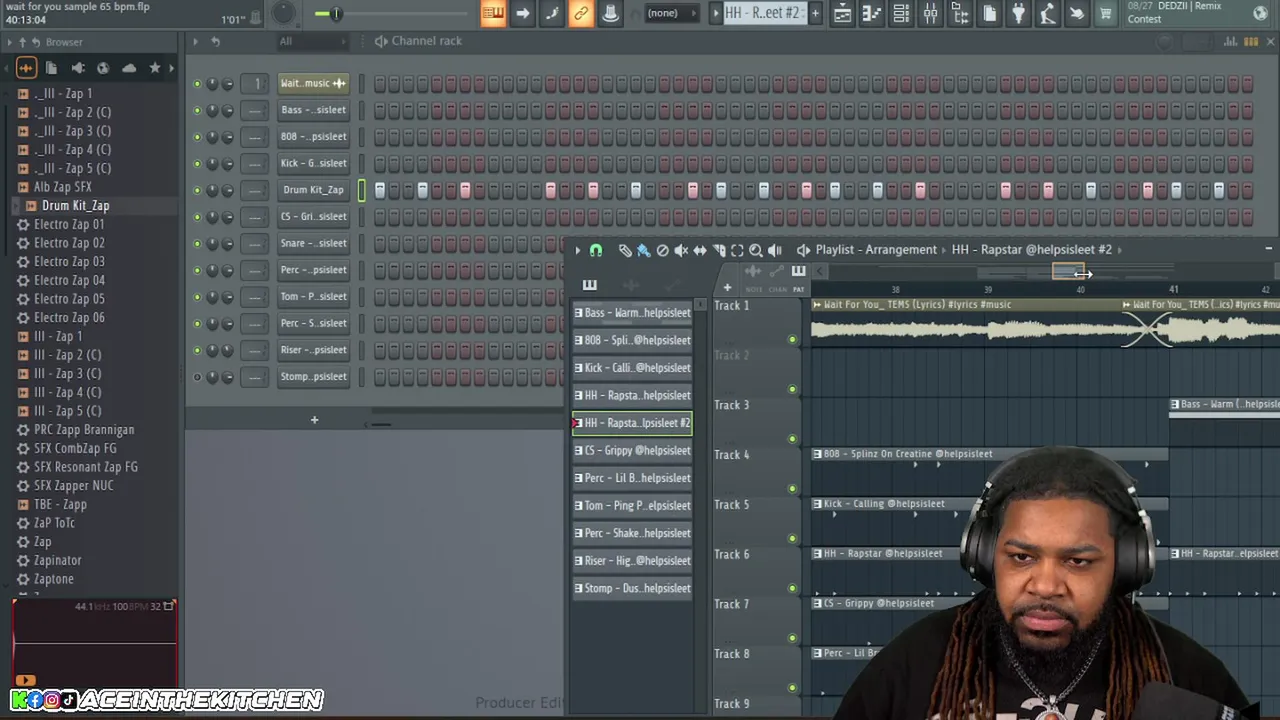Open Browser starred favorites icon
This screenshot has height=720, width=1280.
(x=154, y=68)
